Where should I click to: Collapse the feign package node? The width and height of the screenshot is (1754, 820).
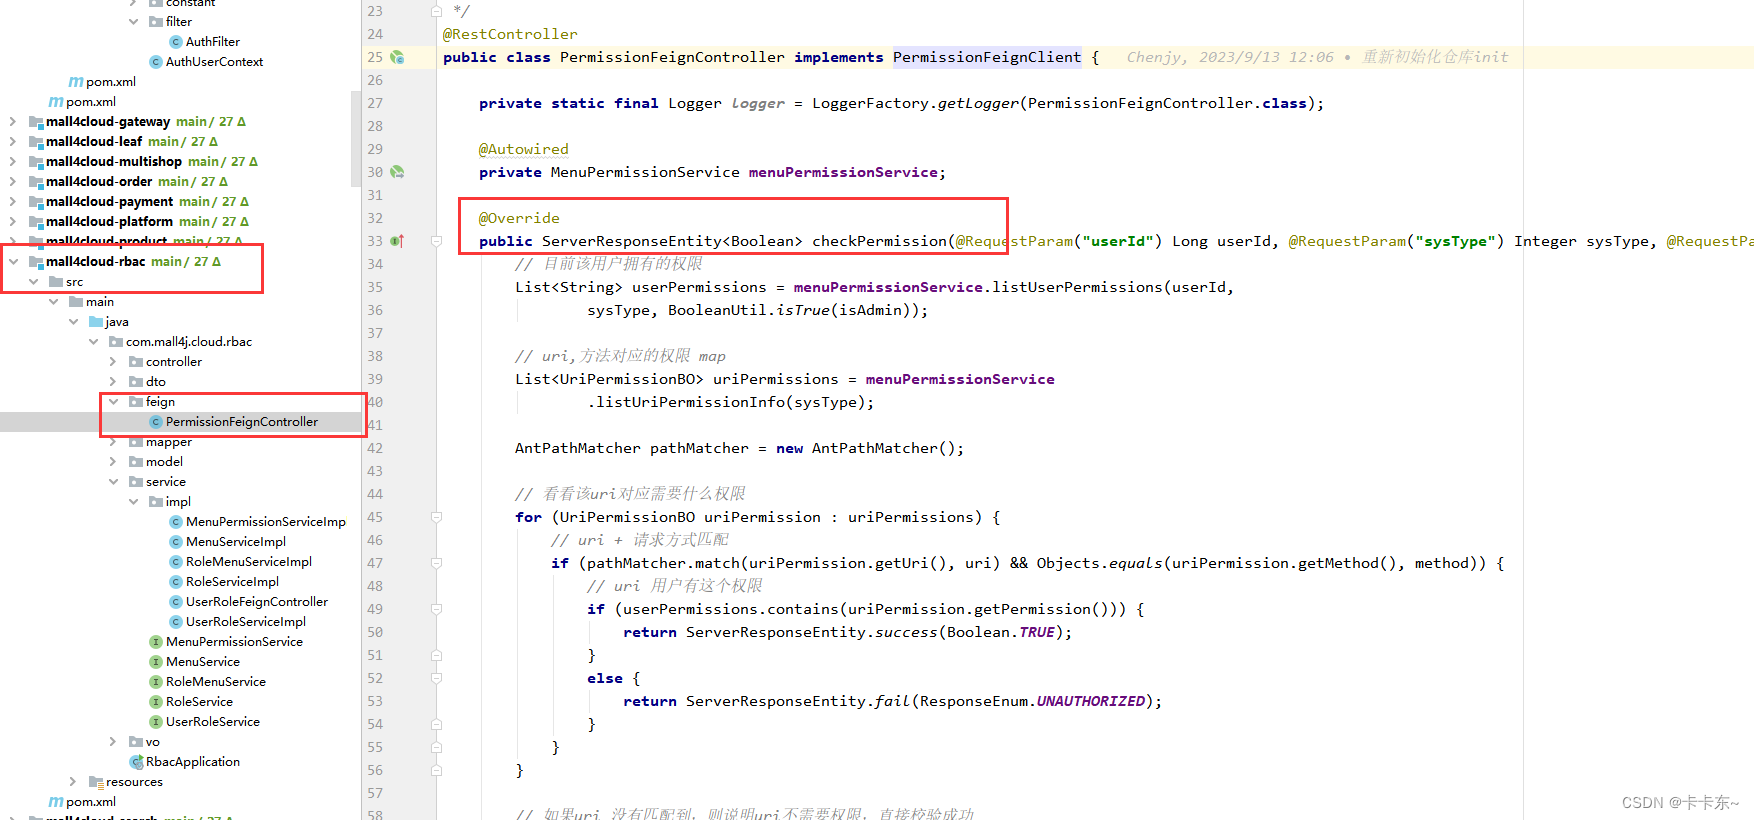coord(113,402)
